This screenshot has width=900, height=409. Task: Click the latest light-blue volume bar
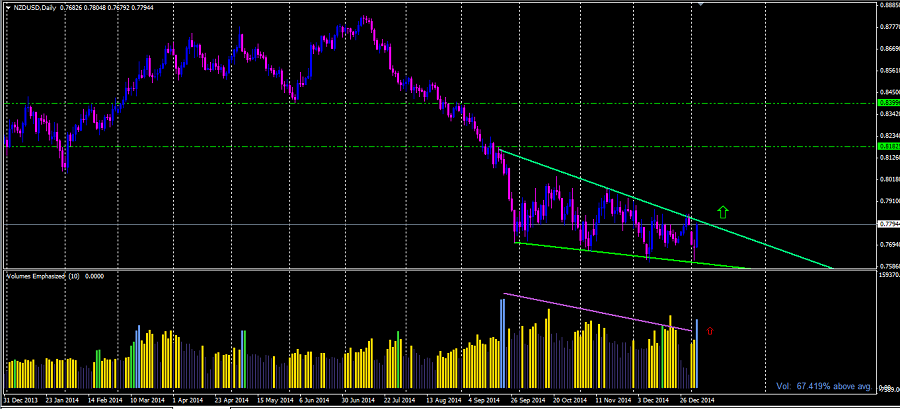696,340
